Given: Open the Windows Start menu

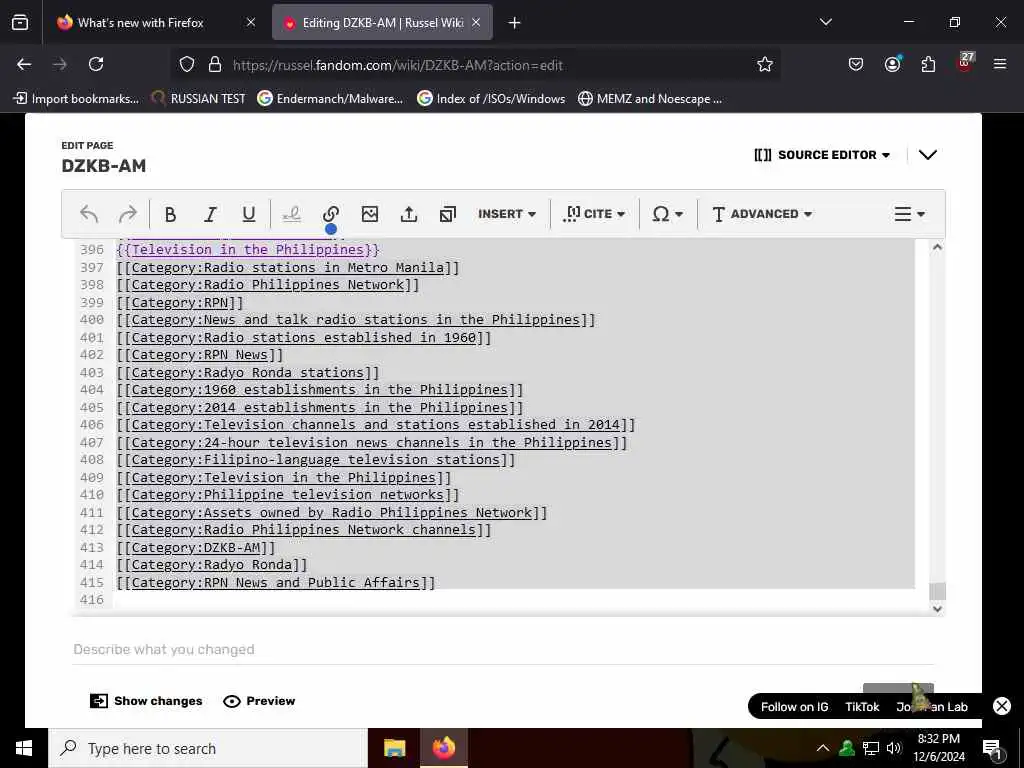Looking at the screenshot, I should tap(24, 748).
